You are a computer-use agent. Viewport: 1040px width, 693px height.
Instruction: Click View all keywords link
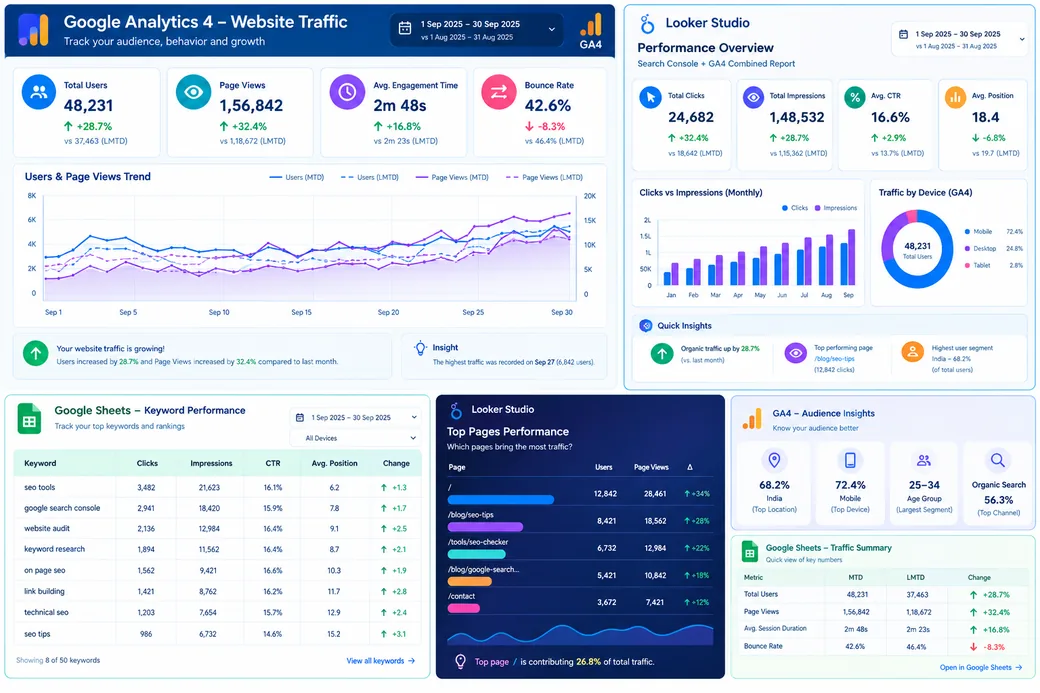tap(381, 661)
